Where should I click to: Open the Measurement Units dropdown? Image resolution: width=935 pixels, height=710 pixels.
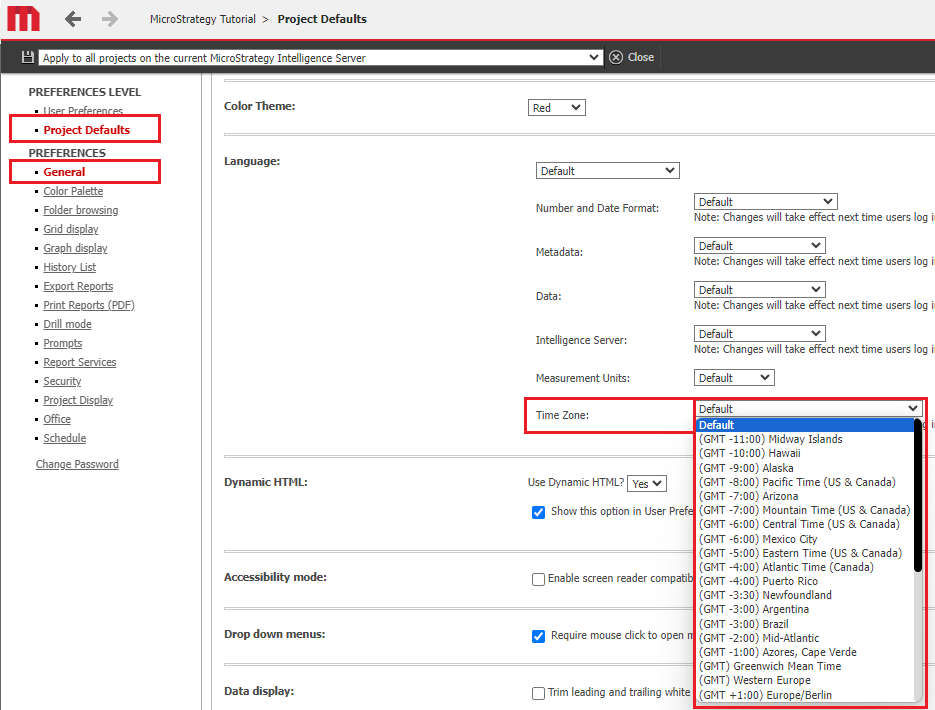(x=734, y=378)
